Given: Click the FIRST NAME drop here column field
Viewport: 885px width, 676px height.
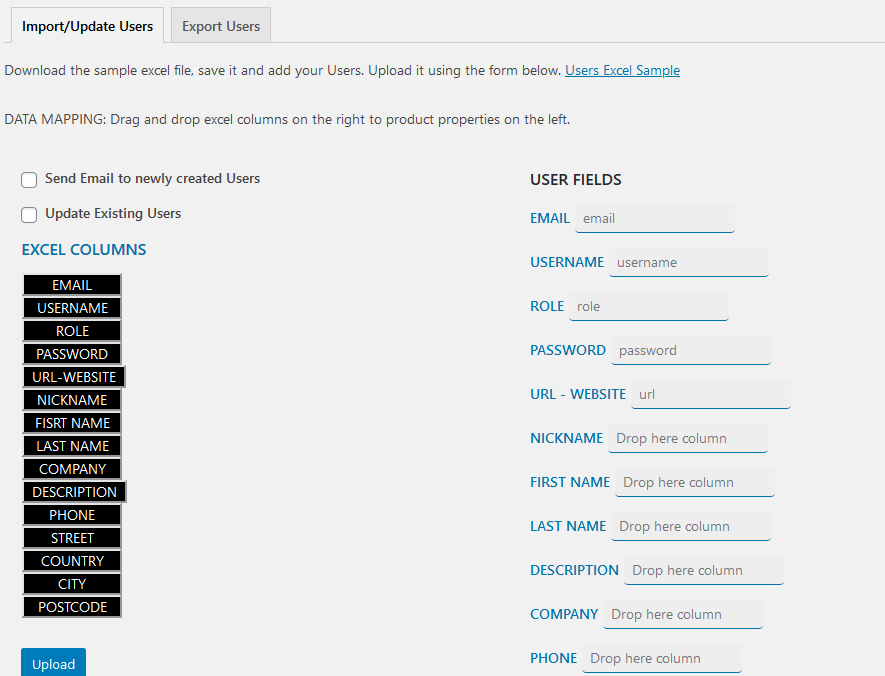Looking at the screenshot, I should pyautogui.click(x=694, y=482).
